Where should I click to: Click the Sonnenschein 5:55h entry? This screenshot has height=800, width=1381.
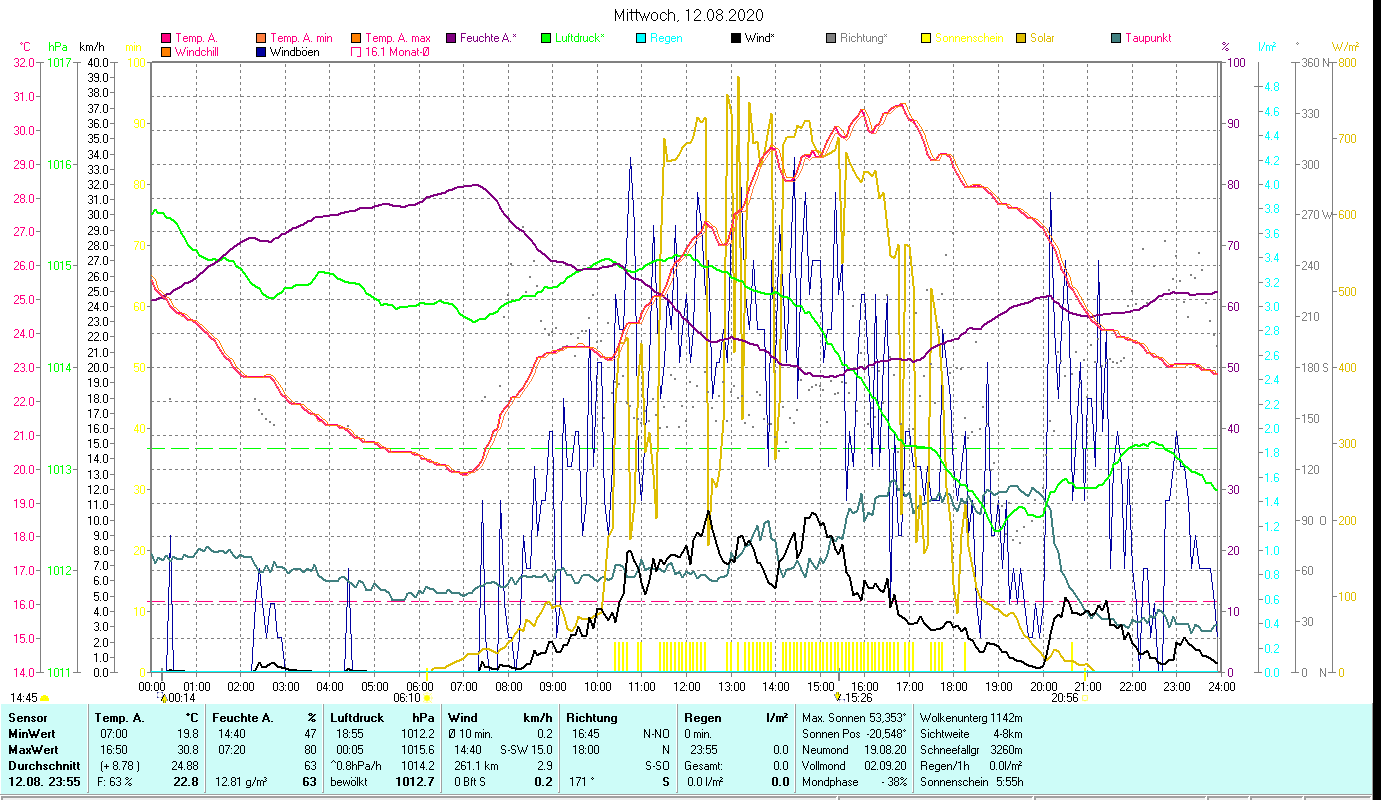click(970, 781)
